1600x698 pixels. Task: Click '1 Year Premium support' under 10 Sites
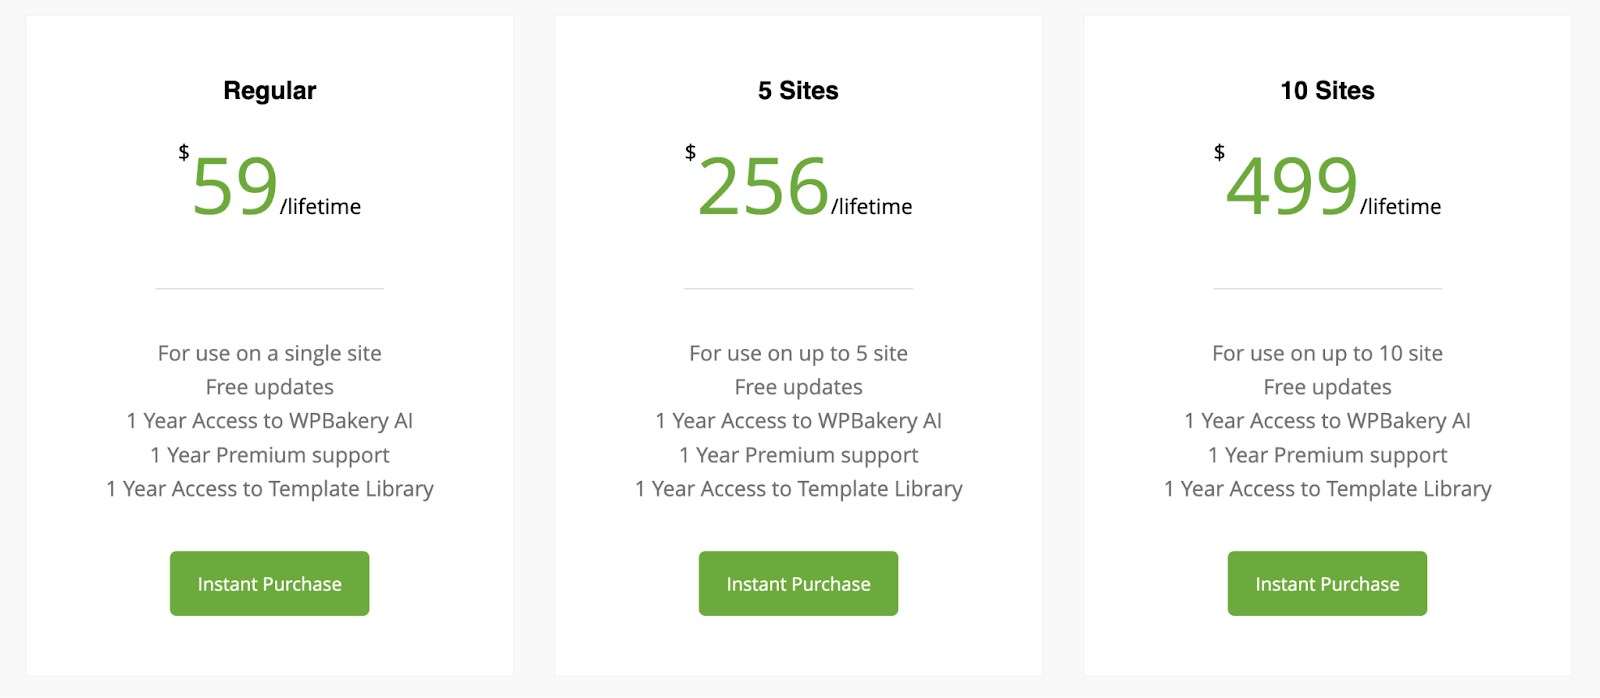[x=1326, y=455]
